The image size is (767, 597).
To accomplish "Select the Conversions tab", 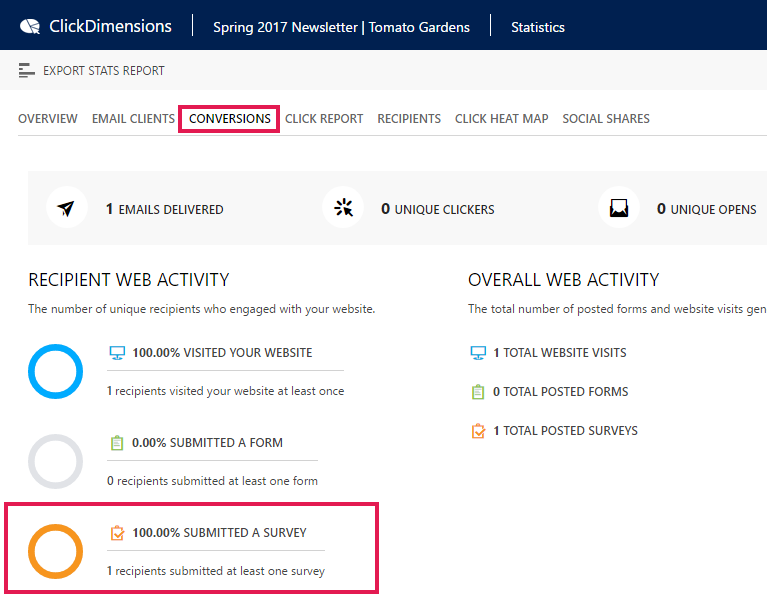I will (x=229, y=119).
